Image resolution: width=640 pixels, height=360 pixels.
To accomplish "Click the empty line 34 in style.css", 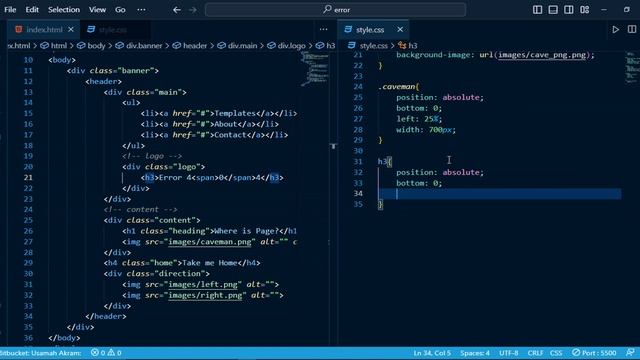I will (x=500, y=193).
